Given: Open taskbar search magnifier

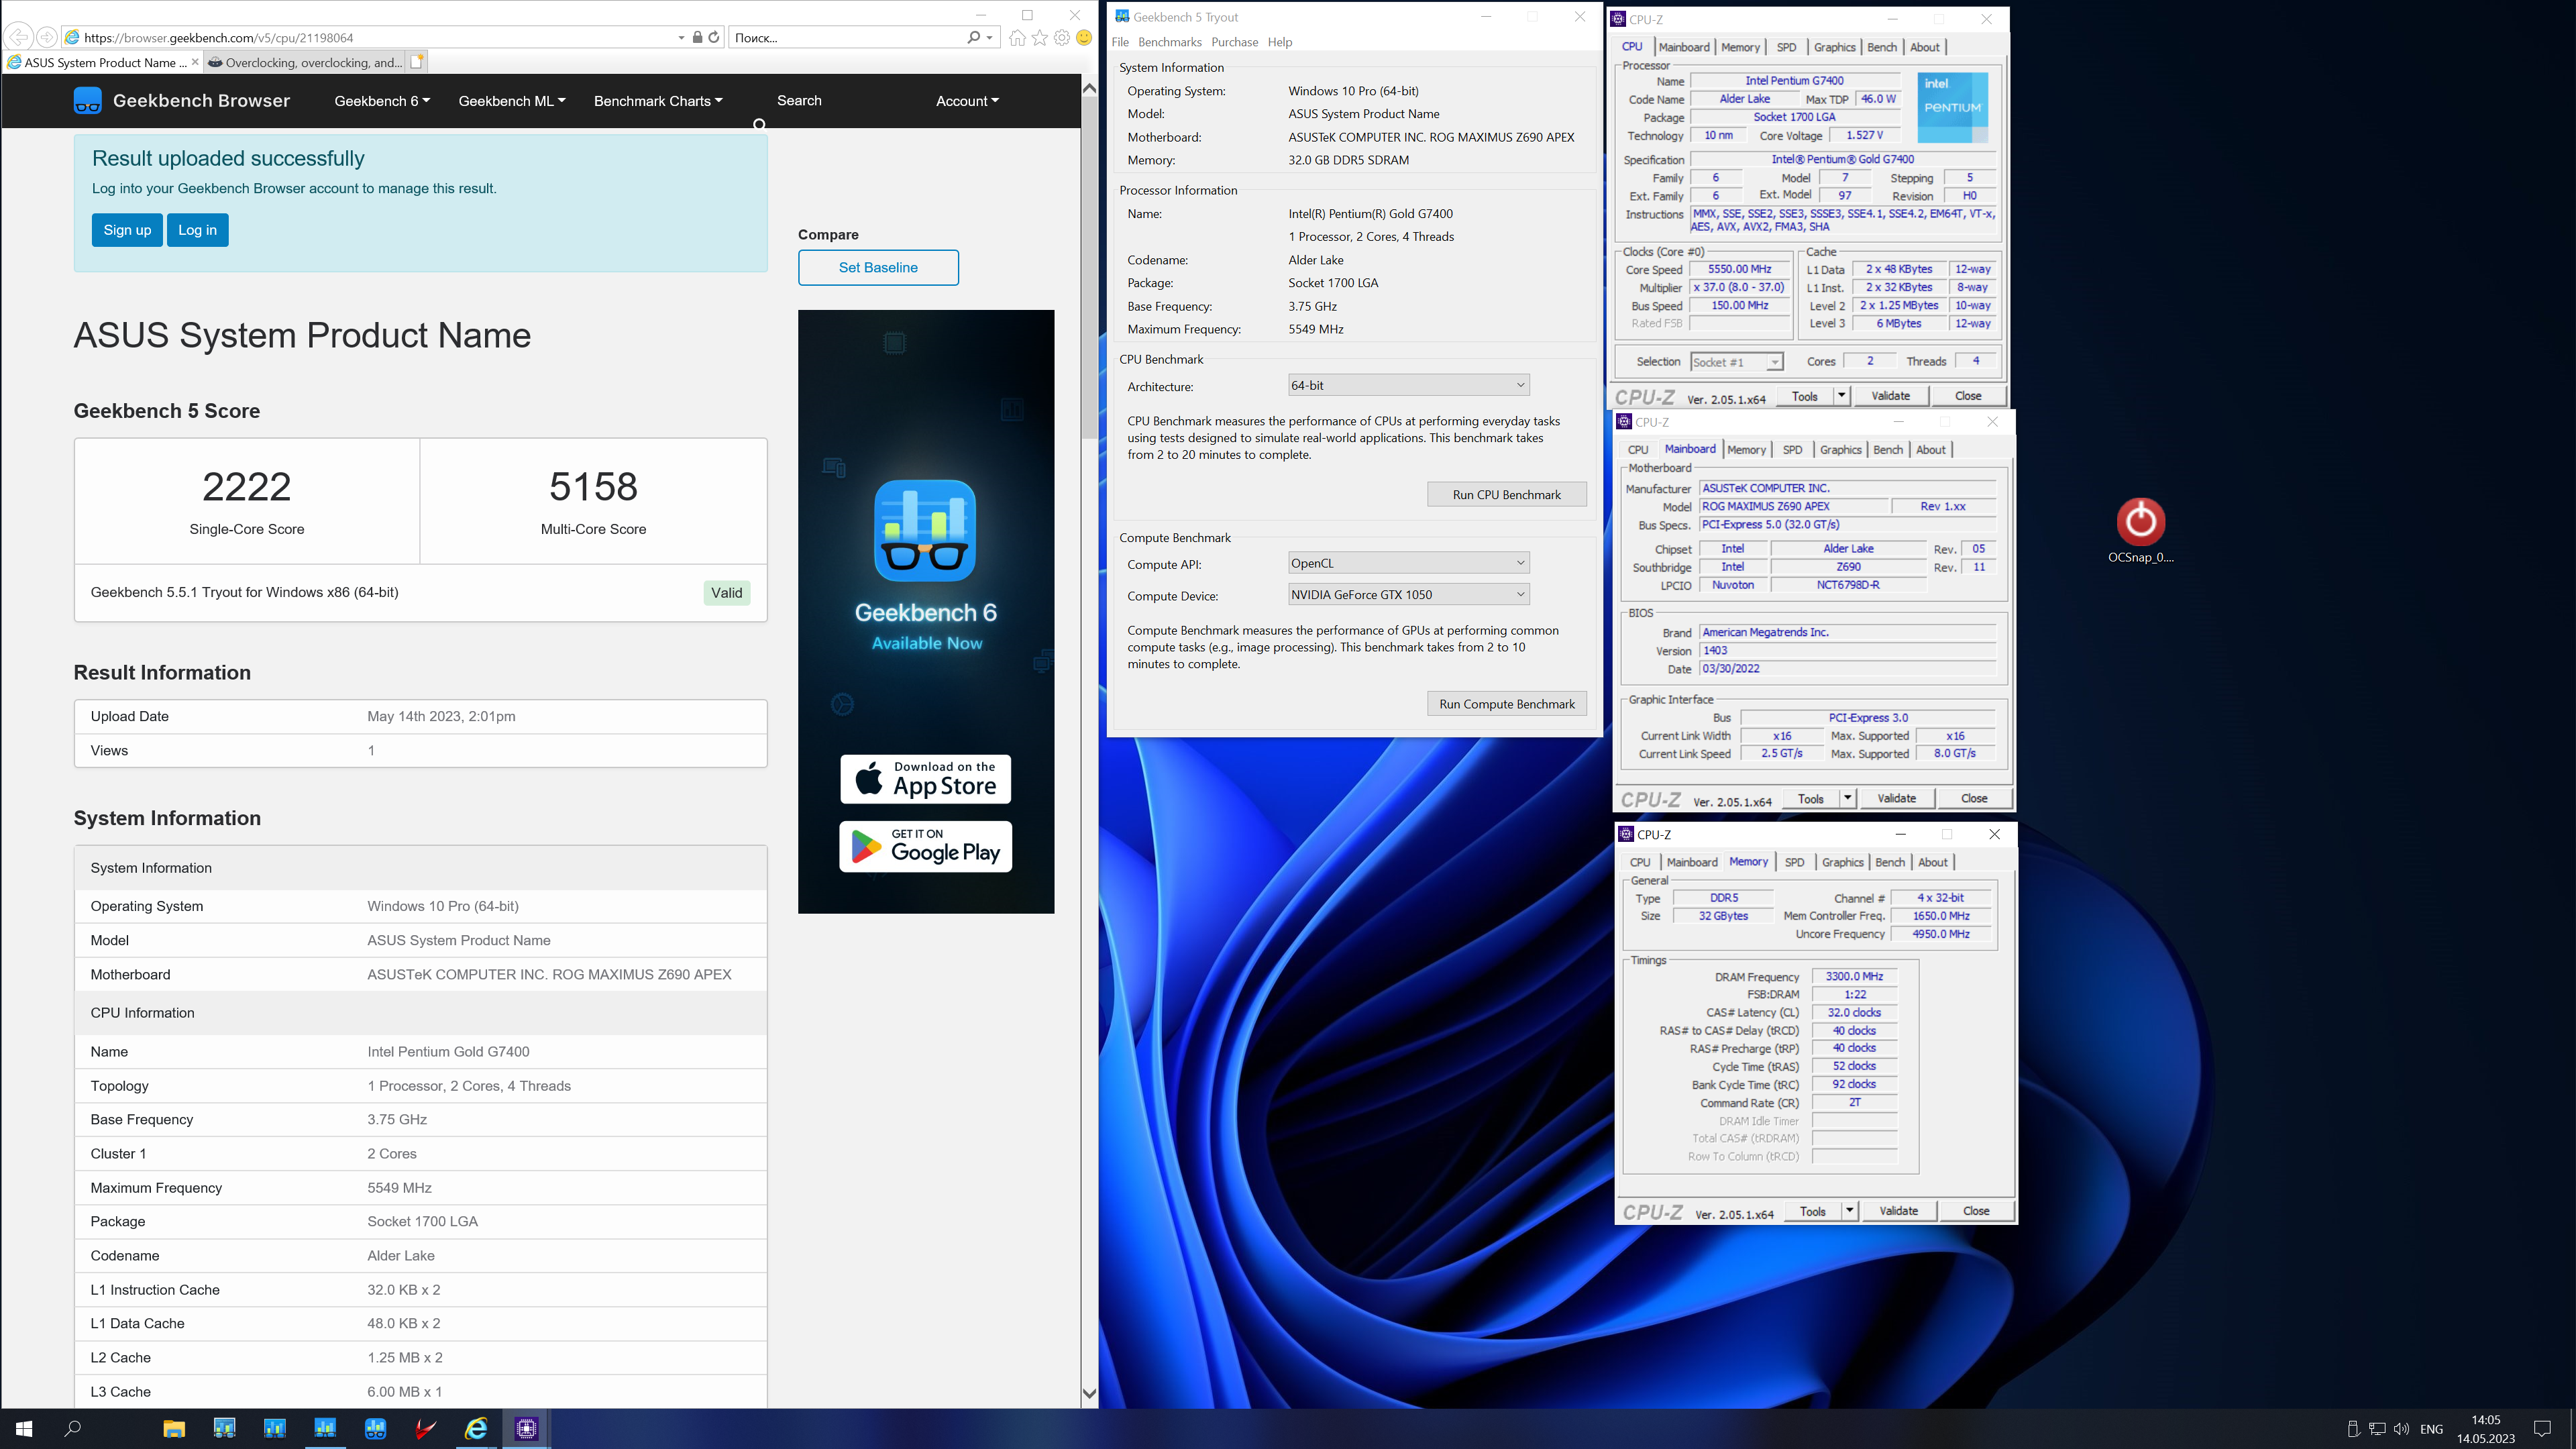Looking at the screenshot, I should click(73, 1428).
